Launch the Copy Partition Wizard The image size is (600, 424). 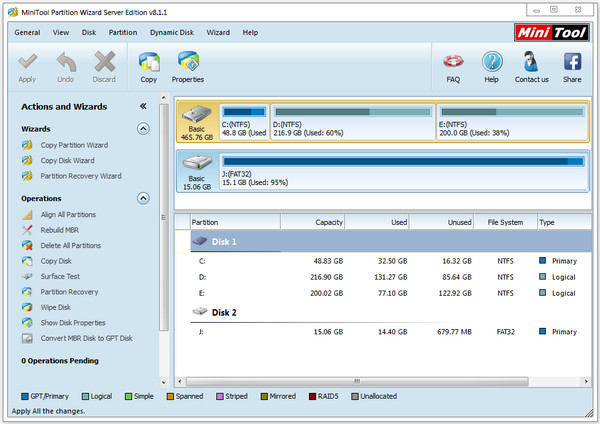[x=73, y=145]
